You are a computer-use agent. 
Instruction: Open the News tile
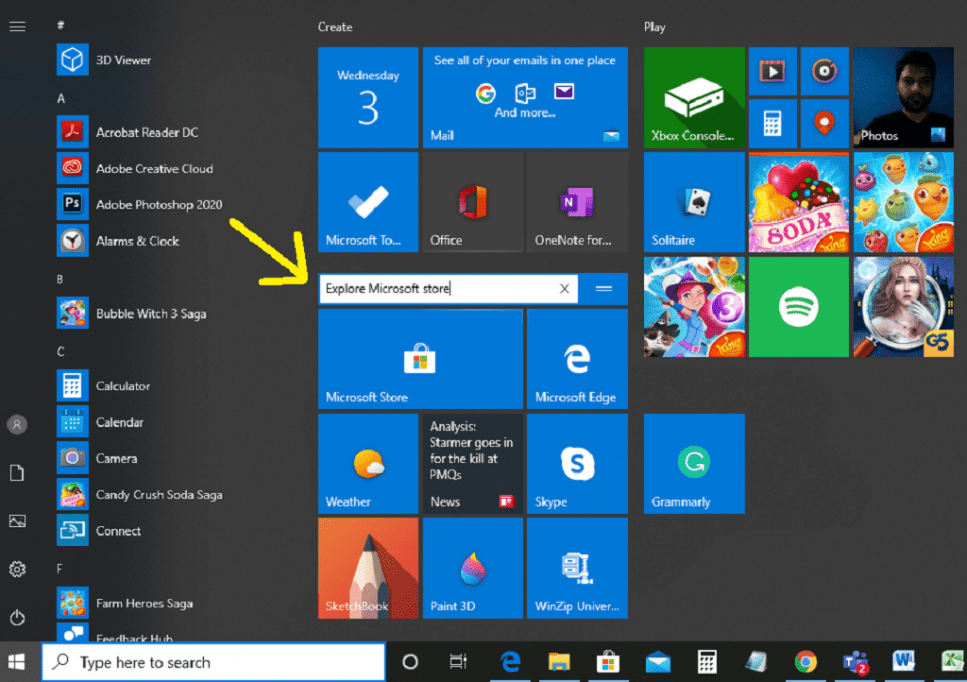tap(472, 464)
